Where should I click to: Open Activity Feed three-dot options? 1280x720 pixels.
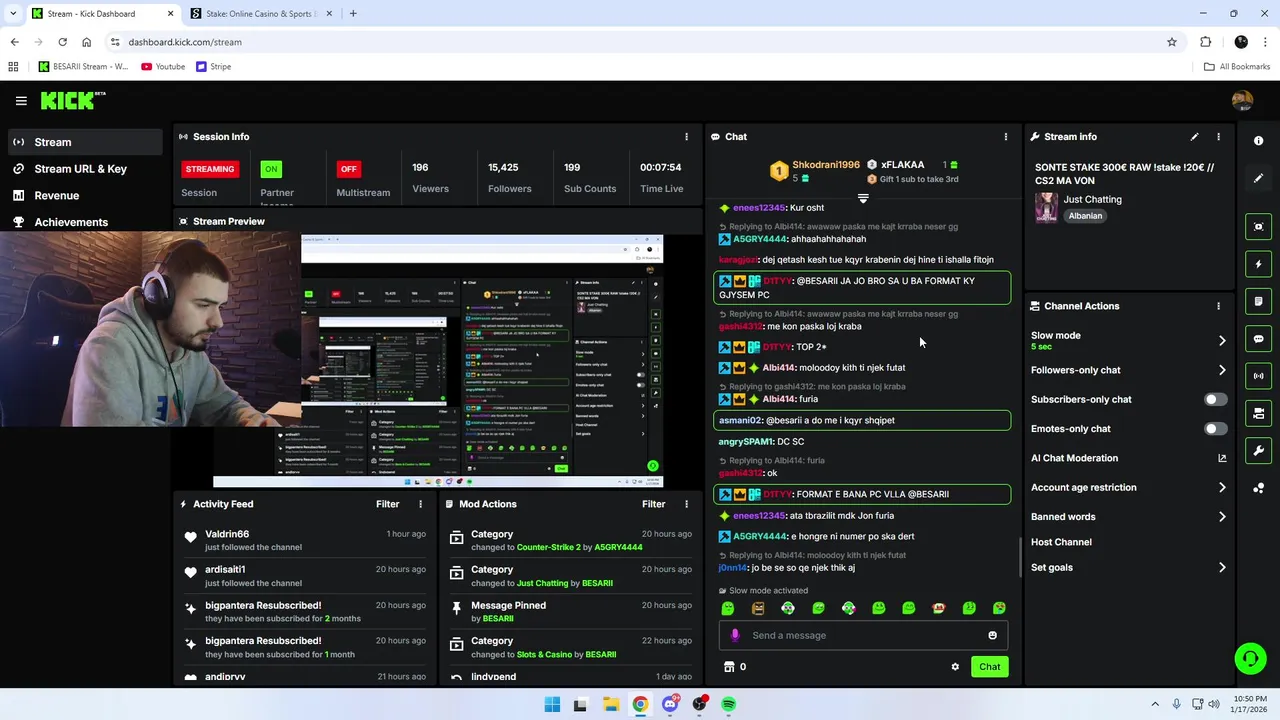420,504
